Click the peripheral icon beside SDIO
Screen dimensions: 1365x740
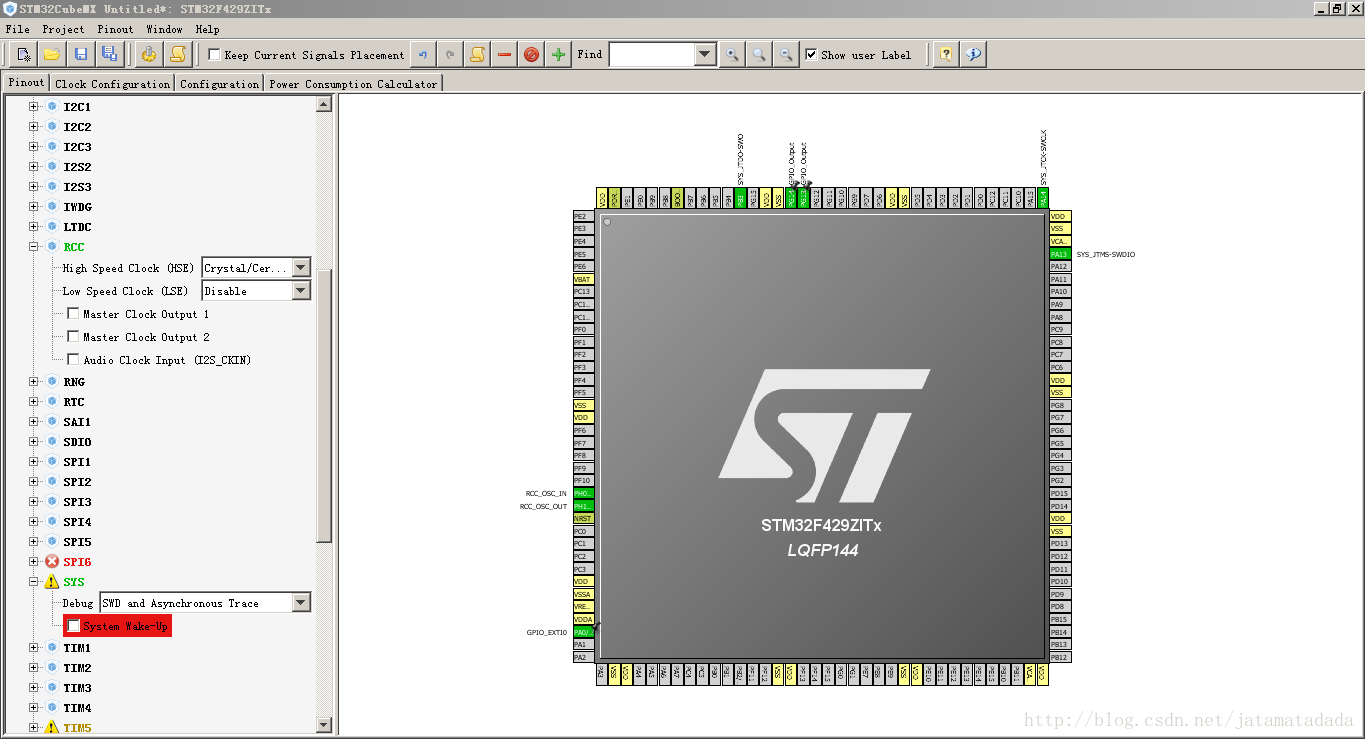click(52, 442)
